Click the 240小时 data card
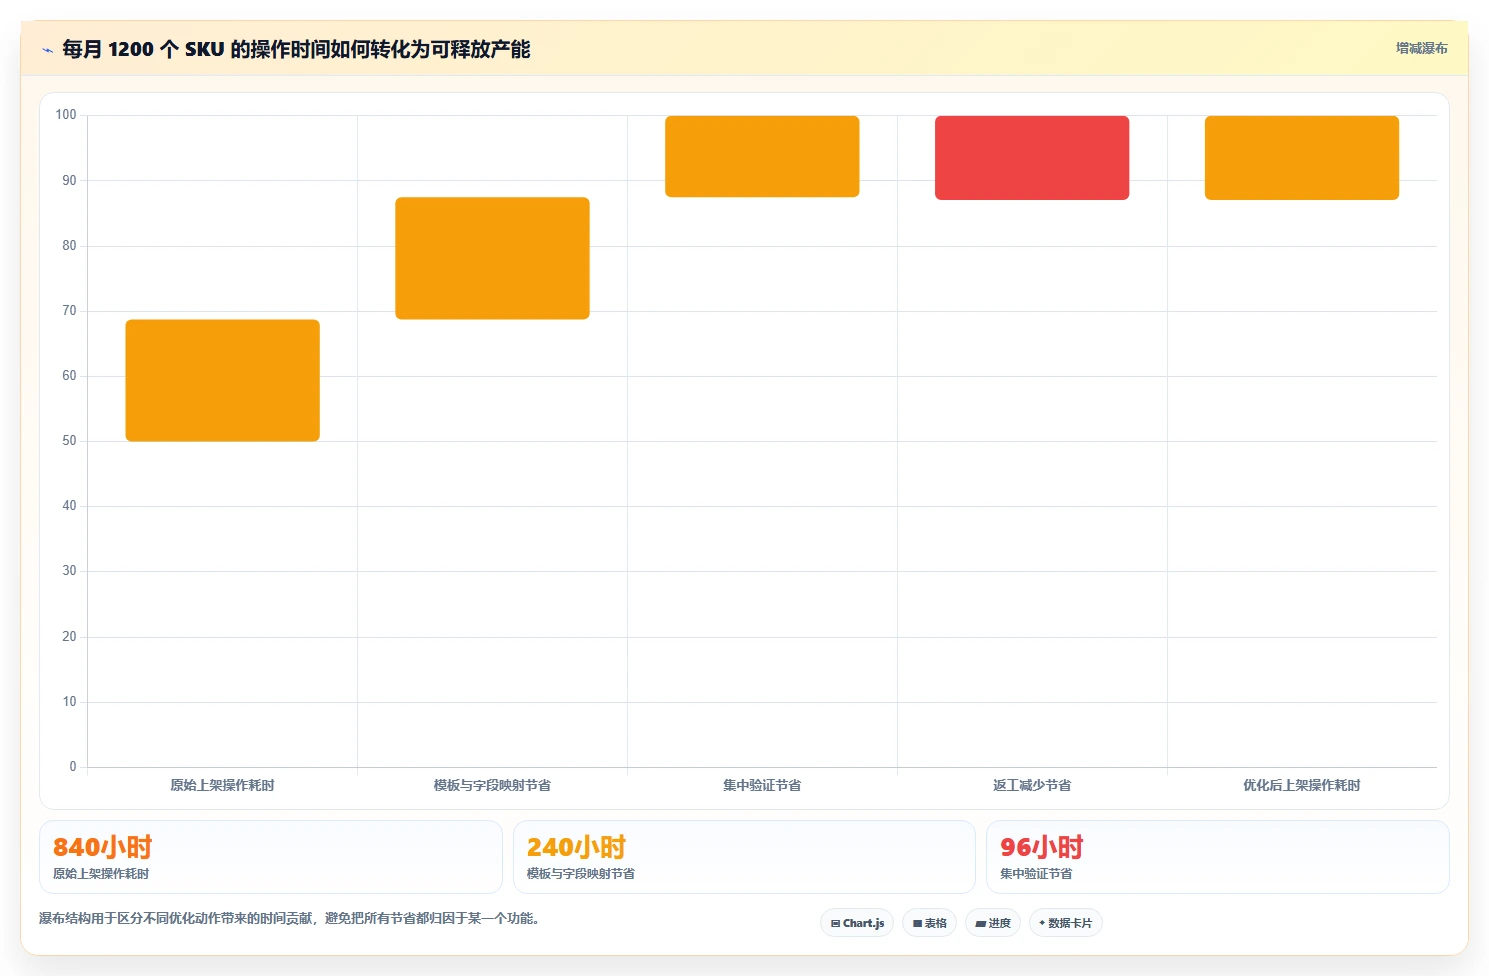1489x976 pixels. coord(744,857)
